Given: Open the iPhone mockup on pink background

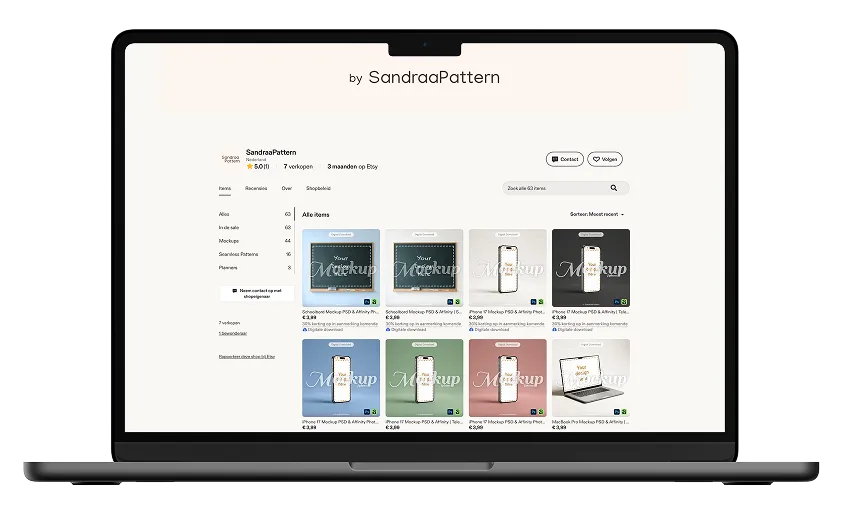Looking at the screenshot, I should pyautogui.click(x=508, y=378).
